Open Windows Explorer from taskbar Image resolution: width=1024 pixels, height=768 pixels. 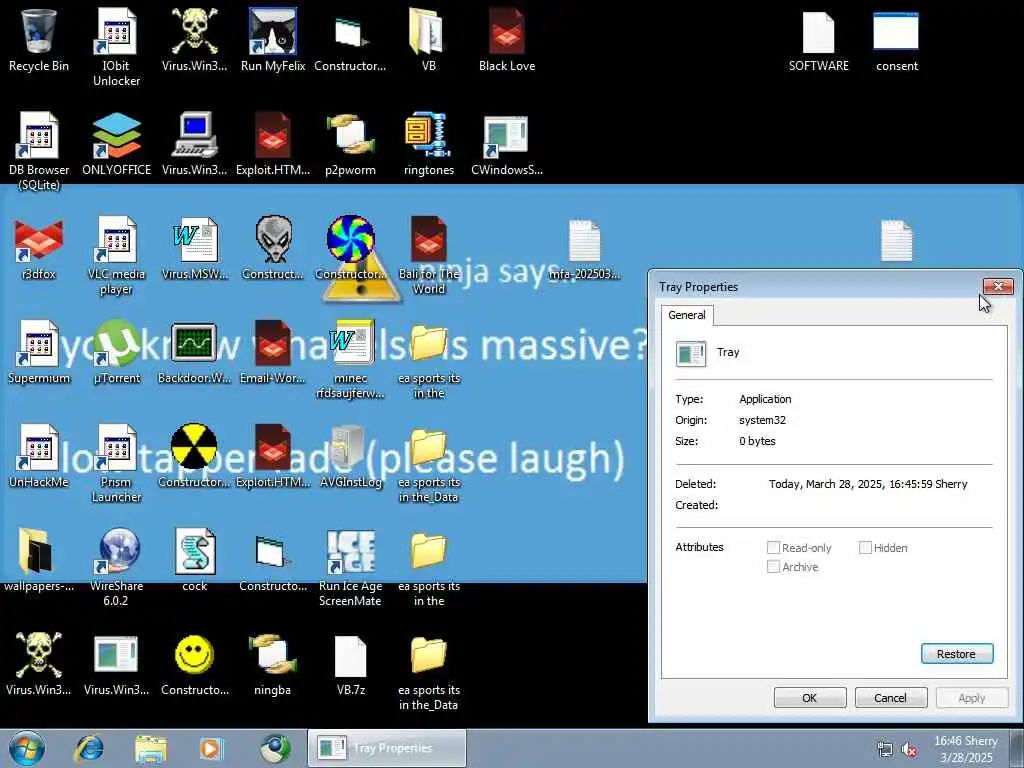[151, 748]
